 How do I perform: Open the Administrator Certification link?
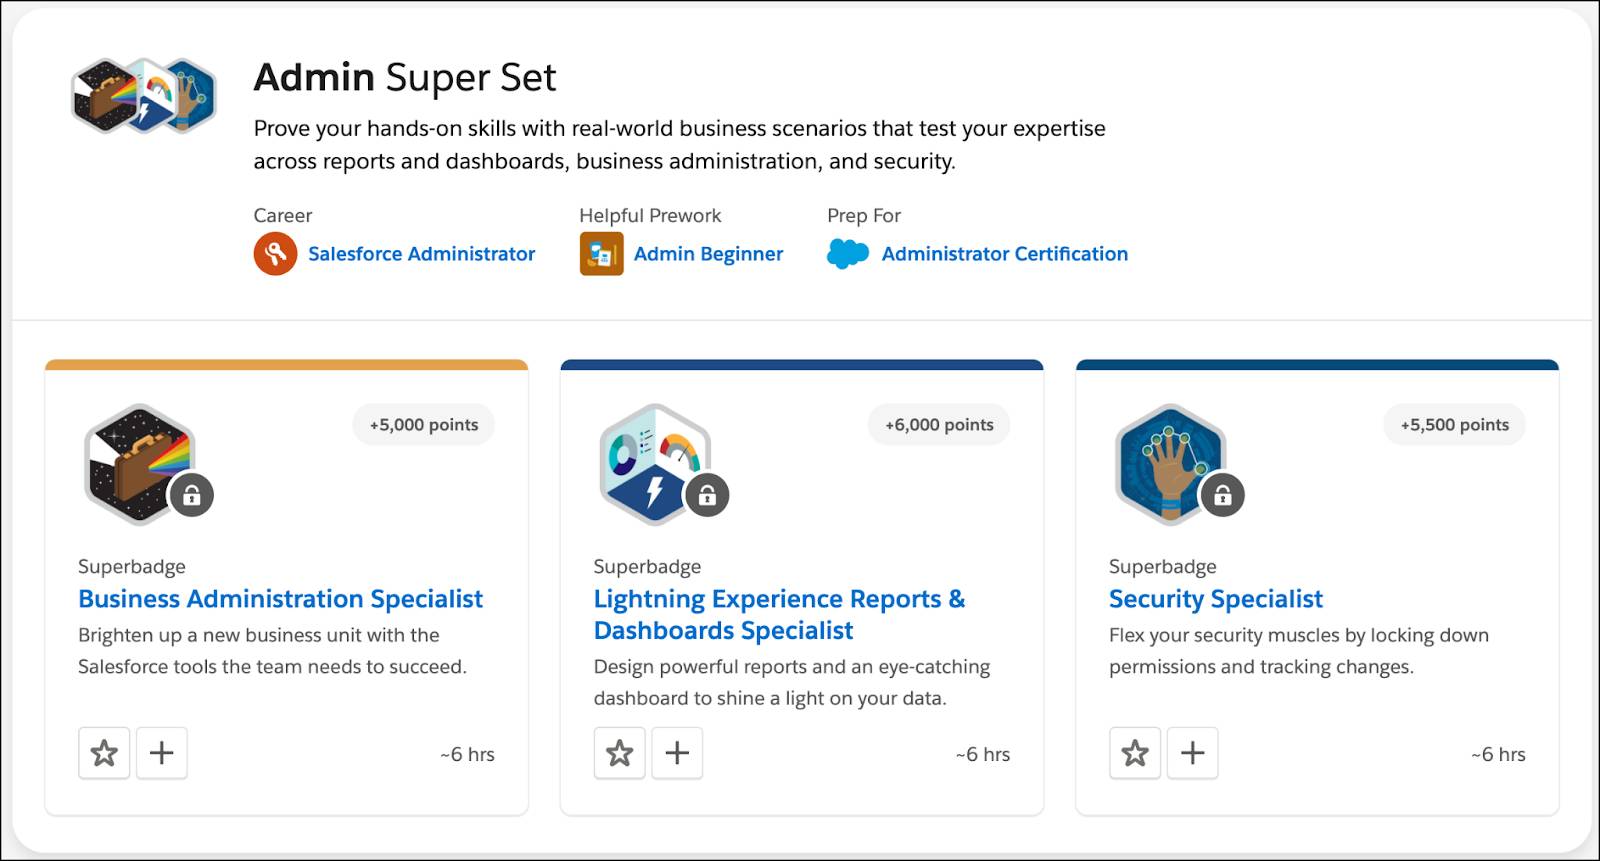(1005, 254)
